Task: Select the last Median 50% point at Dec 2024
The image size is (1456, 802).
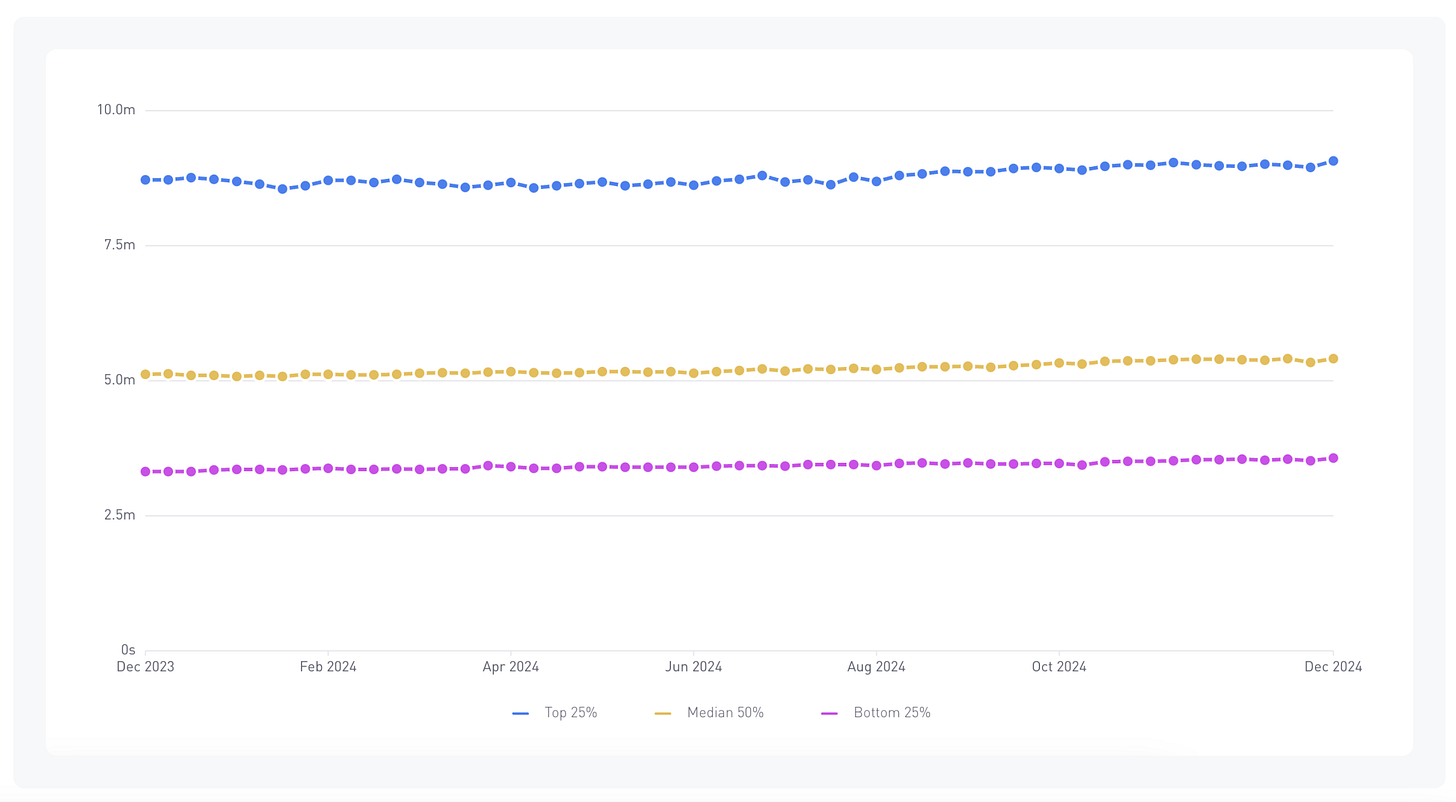Action: (1333, 358)
